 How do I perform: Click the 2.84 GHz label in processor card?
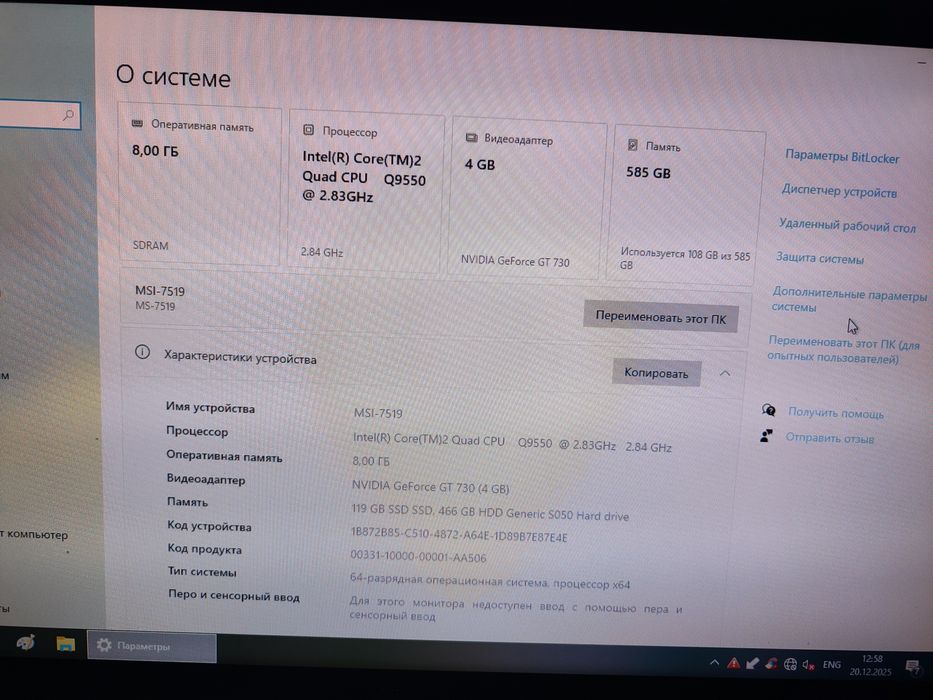(x=321, y=252)
